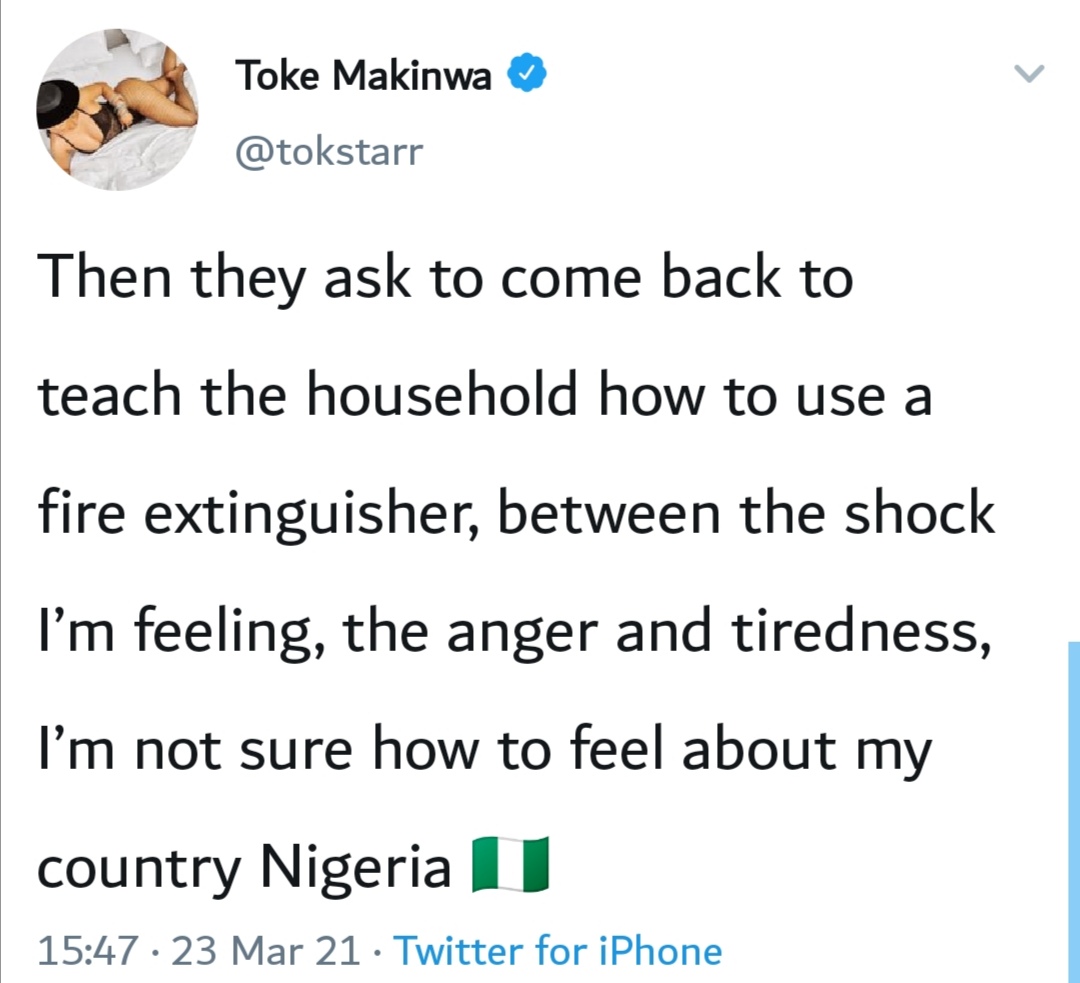The height and width of the screenshot is (983, 1080).
Task: Click the Toke Makinwa display name
Action: (364, 75)
